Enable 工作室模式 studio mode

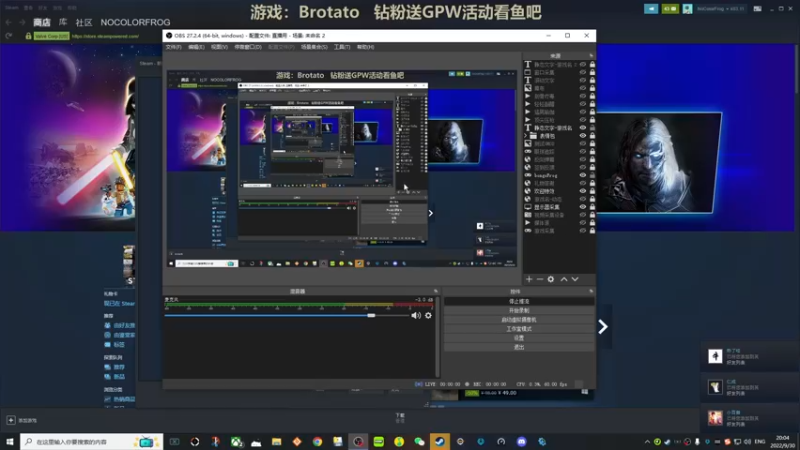click(519, 329)
